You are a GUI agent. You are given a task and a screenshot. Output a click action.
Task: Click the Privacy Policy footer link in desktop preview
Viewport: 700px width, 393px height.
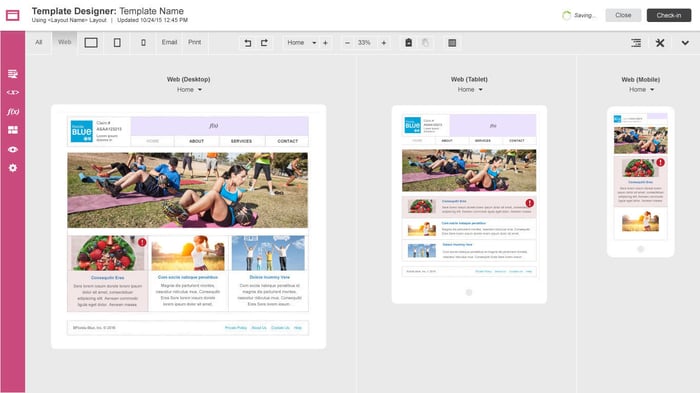(236, 328)
